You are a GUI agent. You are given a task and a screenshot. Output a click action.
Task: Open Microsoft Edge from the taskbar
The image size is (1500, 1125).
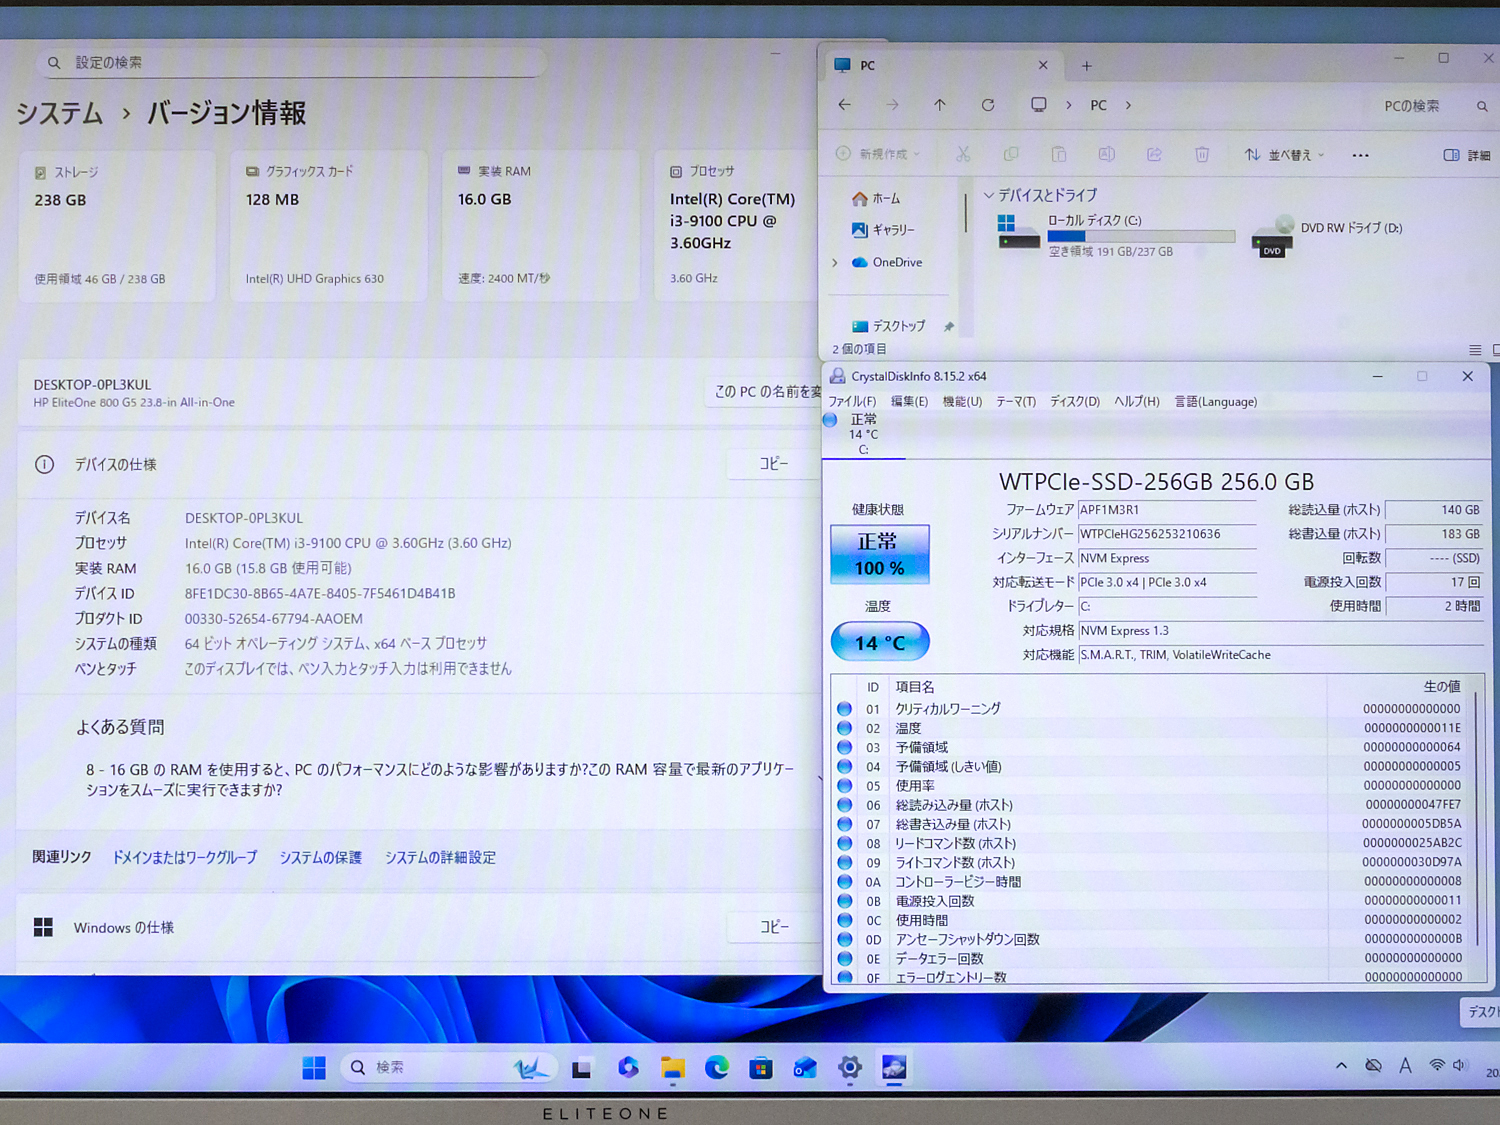716,1068
